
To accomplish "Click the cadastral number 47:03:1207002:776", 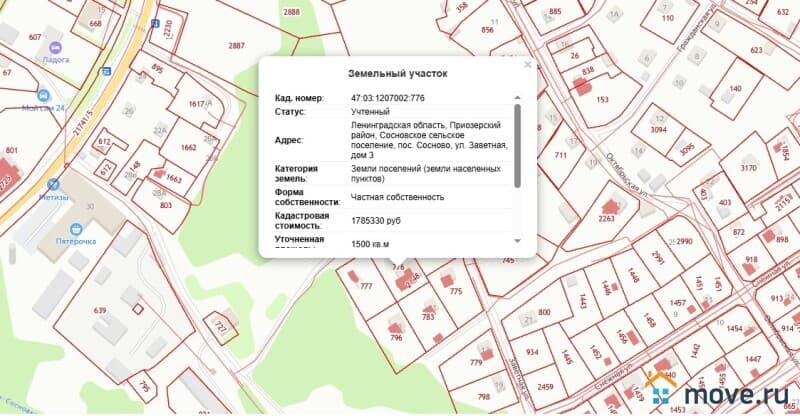I will 388,98.
